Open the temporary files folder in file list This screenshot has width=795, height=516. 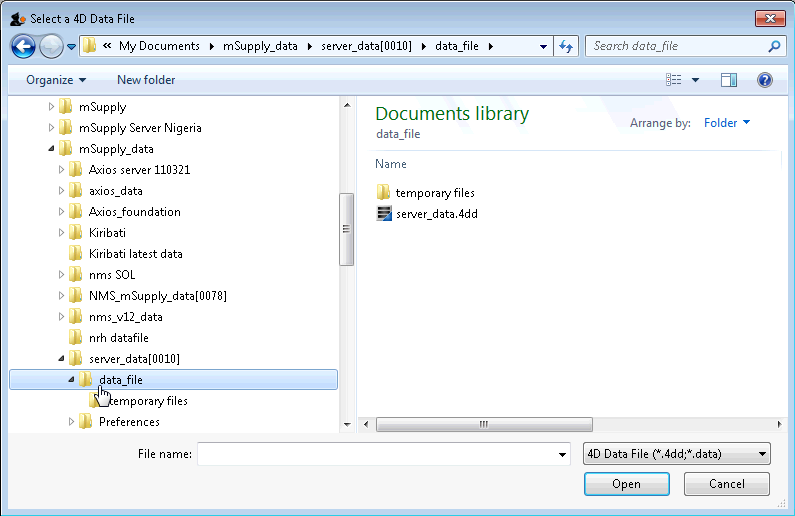pos(434,192)
